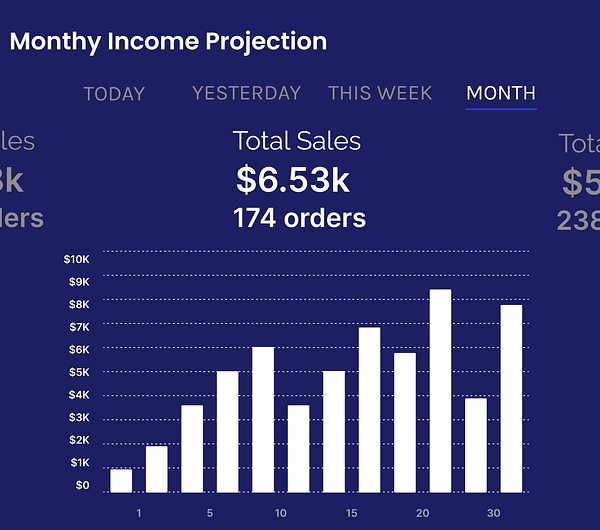The height and width of the screenshot is (530, 600).
Task: Select the Total Sales $6.53k card
Action: (299, 179)
